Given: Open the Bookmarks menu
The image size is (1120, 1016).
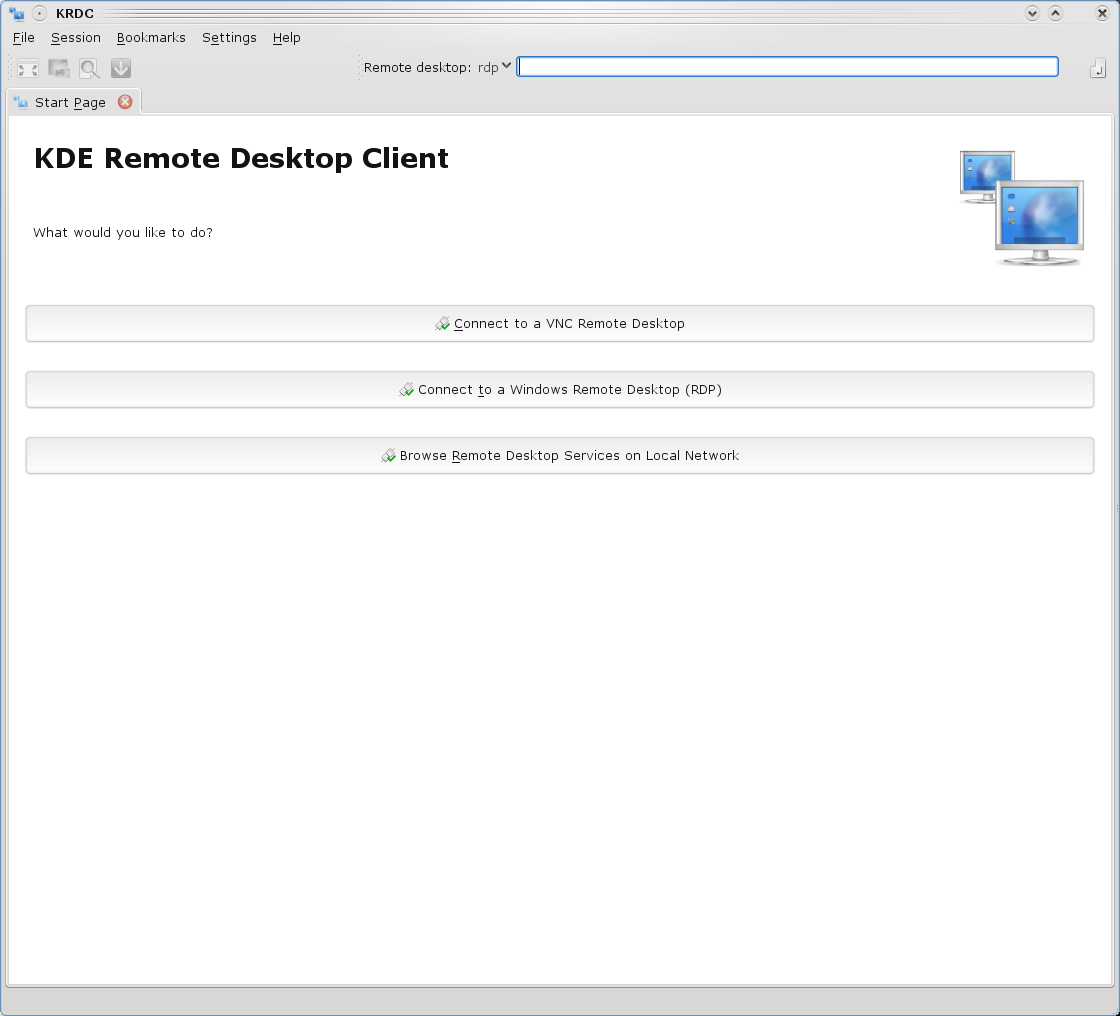Looking at the screenshot, I should pyautogui.click(x=151, y=38).
